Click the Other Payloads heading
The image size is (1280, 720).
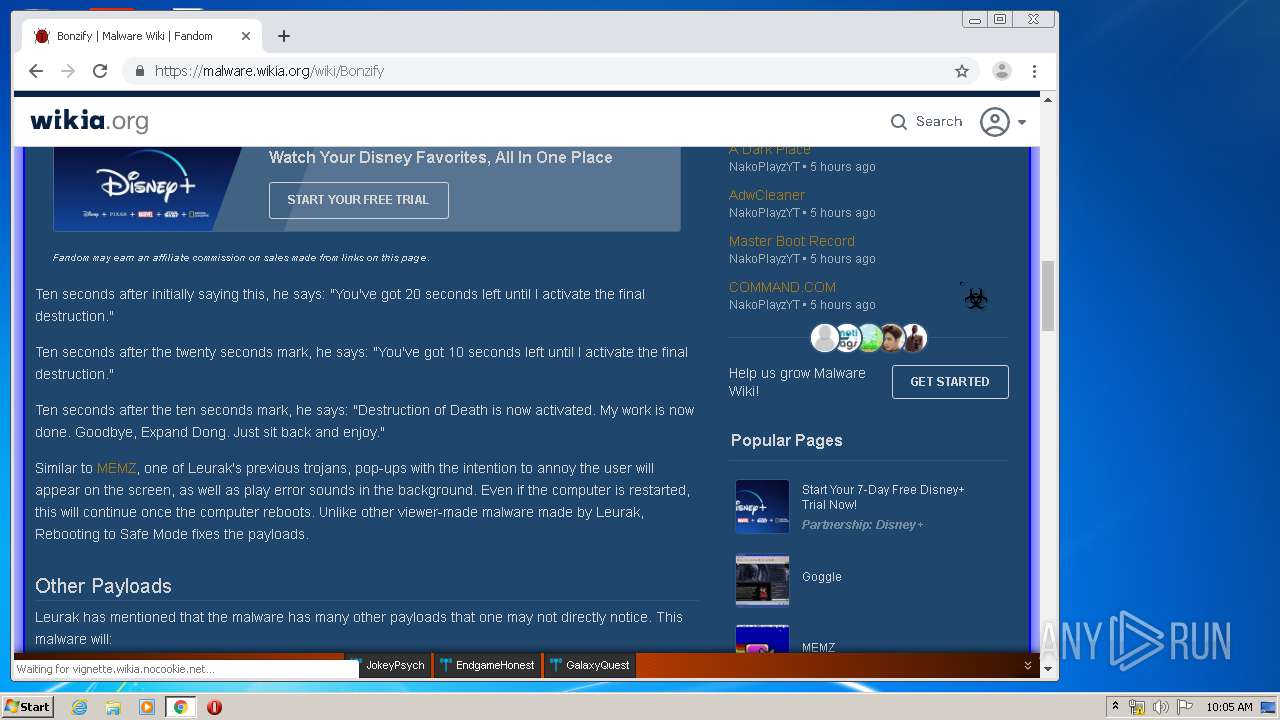point(103,586)
